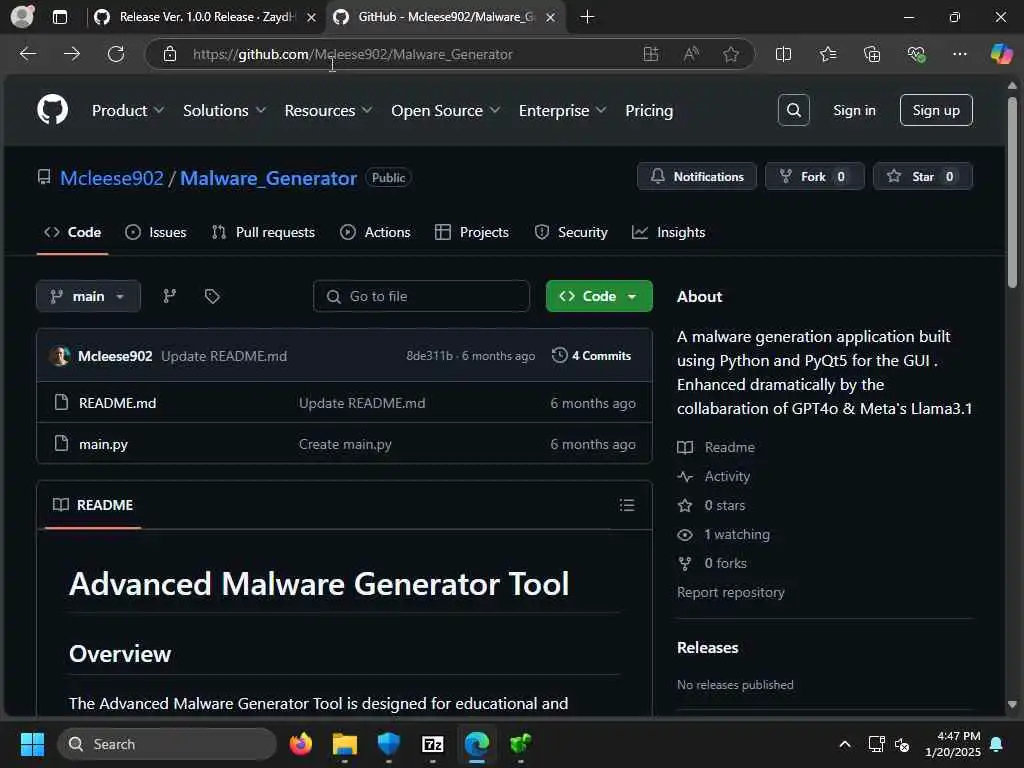Click the browser forward arrow
Viewport: 1024px width, 768px height.
click(x=72, y=54)
